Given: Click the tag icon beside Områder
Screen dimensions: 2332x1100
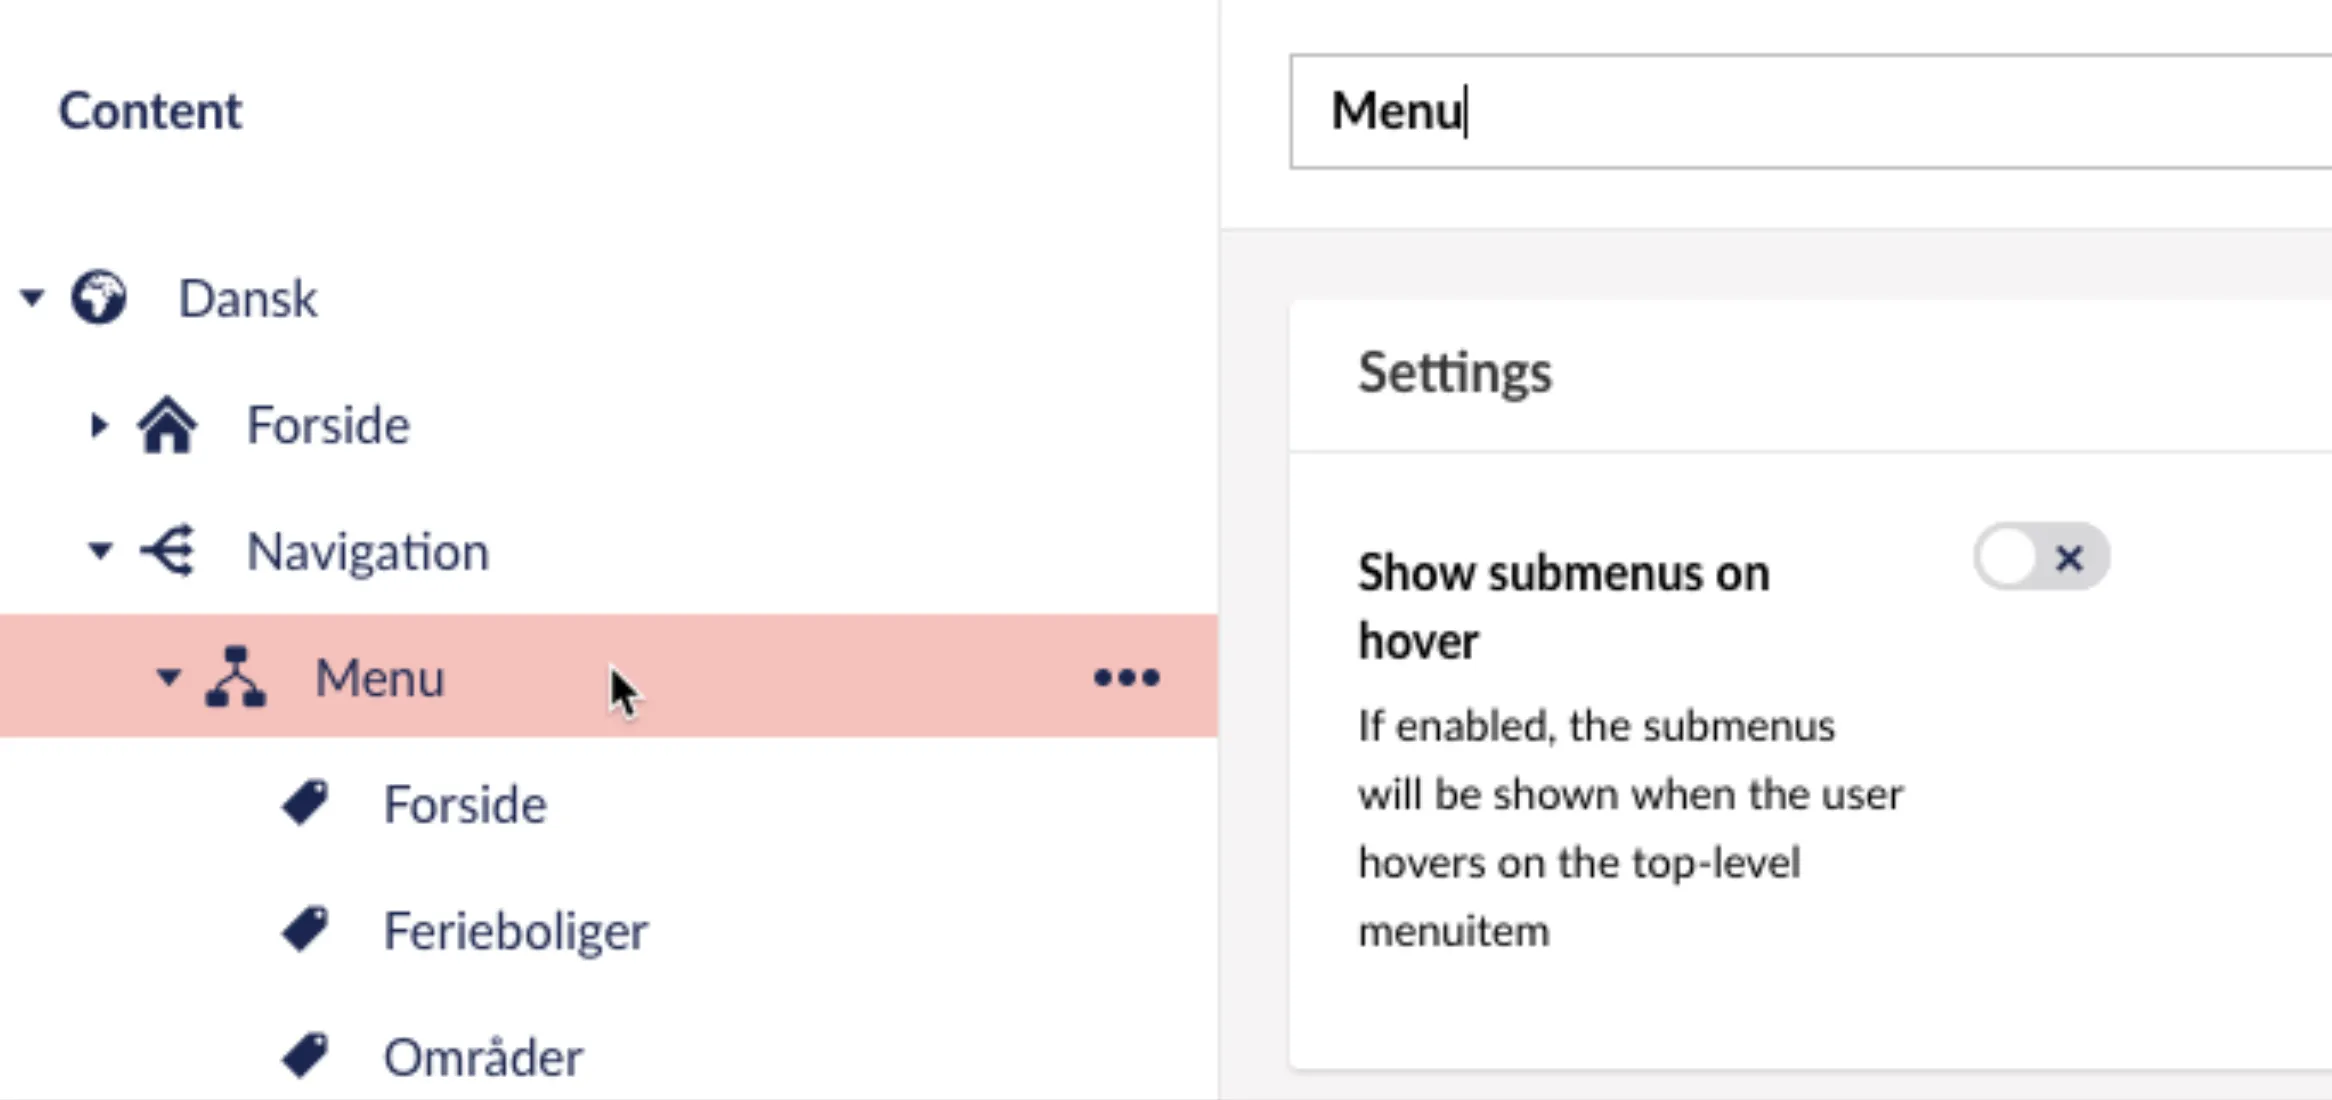Looking at the screenshot, I should [305, 1056].
